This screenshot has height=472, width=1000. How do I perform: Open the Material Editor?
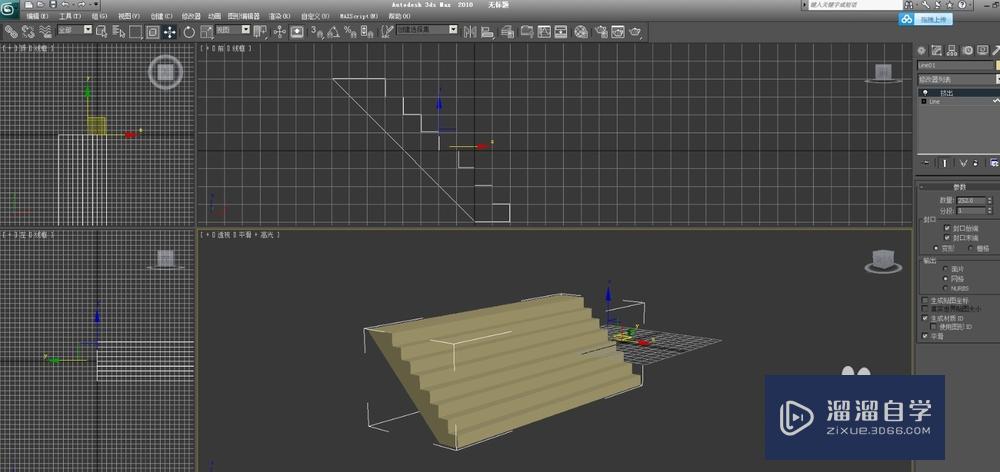pos(581,31)
